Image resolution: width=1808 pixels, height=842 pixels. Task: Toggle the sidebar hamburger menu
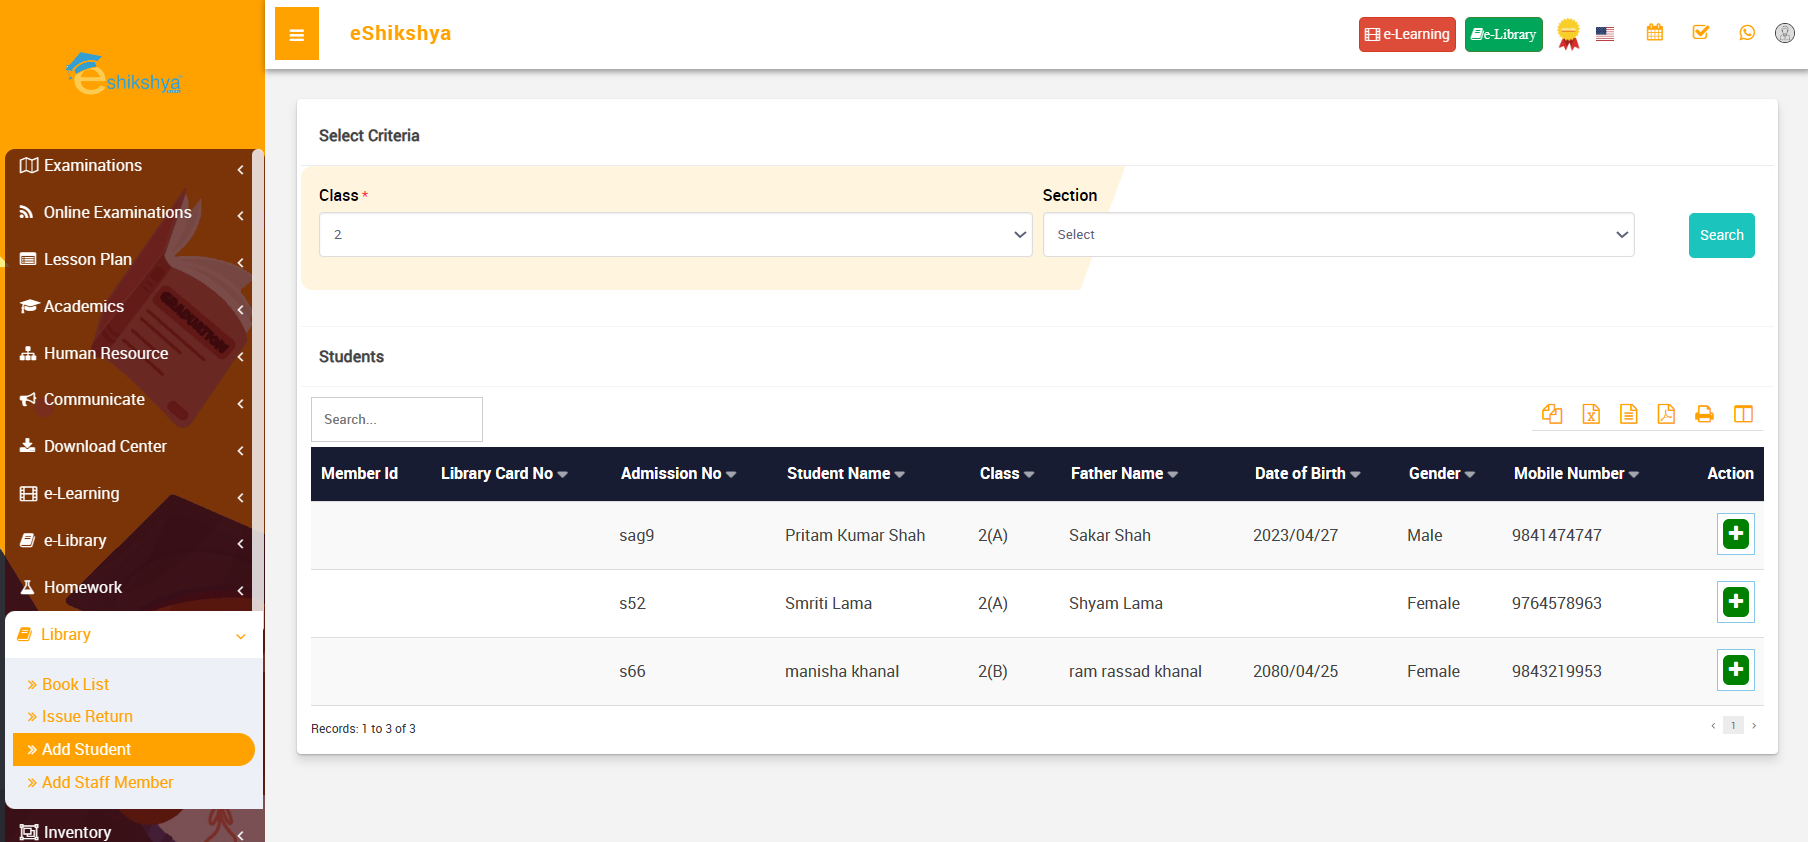[x=297, y=34]
